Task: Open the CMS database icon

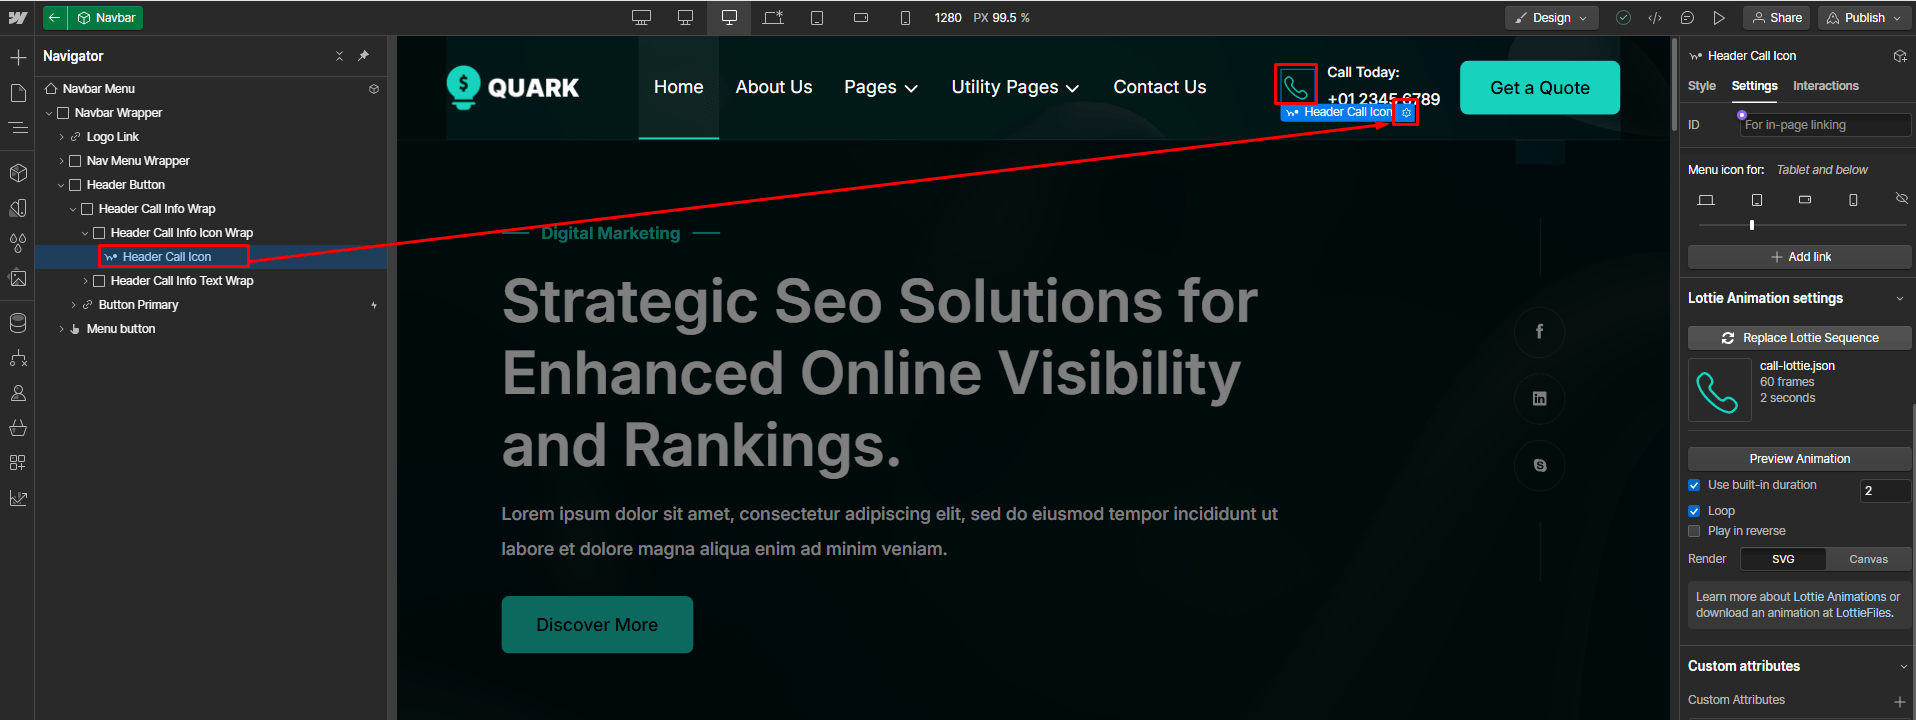Action: (18, 323)
